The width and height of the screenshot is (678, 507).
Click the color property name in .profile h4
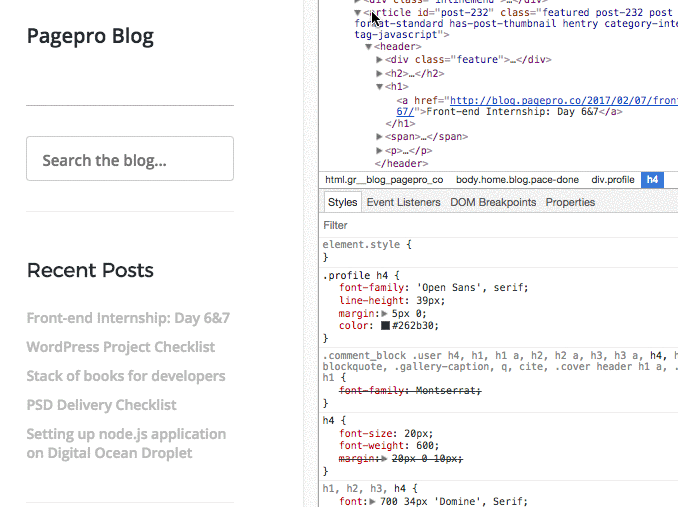pos(353,325)
